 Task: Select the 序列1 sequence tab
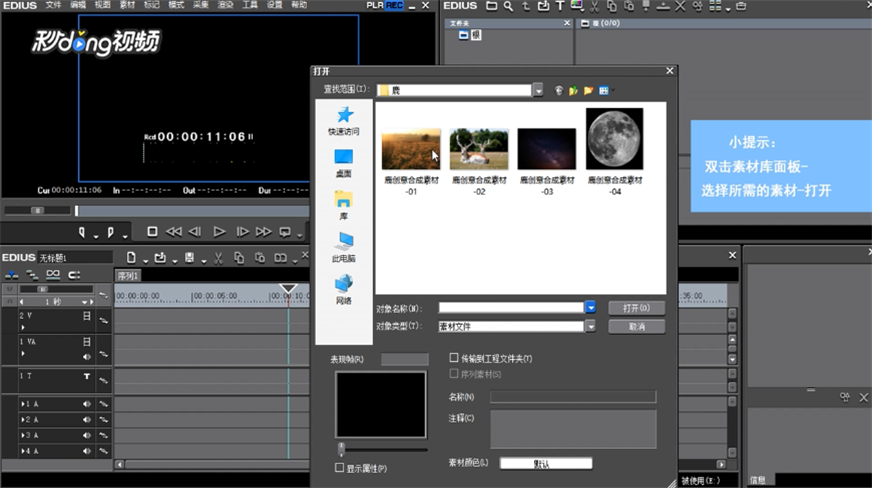(x=128, y=276)
